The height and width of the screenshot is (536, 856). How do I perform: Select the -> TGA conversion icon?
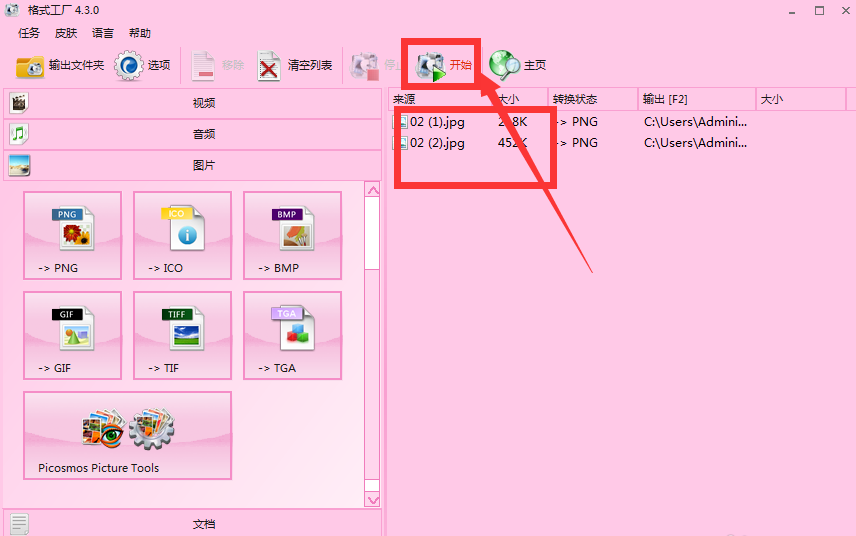293,335
